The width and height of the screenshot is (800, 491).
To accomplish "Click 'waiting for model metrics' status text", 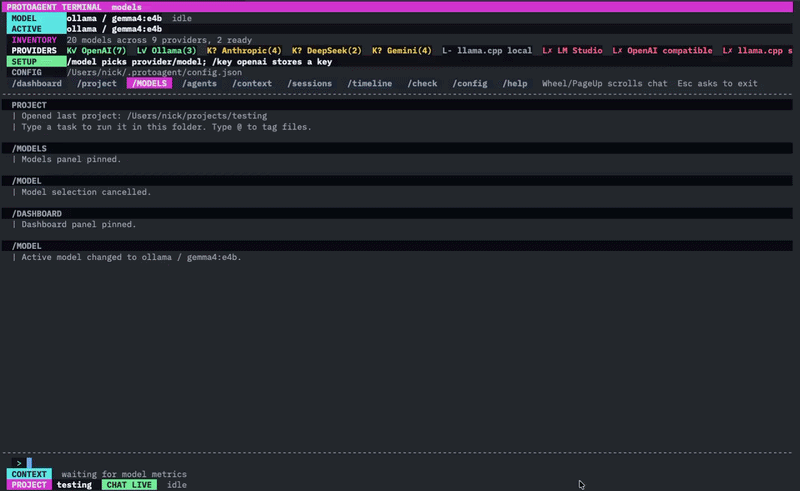I will click(x=124, y=474).
